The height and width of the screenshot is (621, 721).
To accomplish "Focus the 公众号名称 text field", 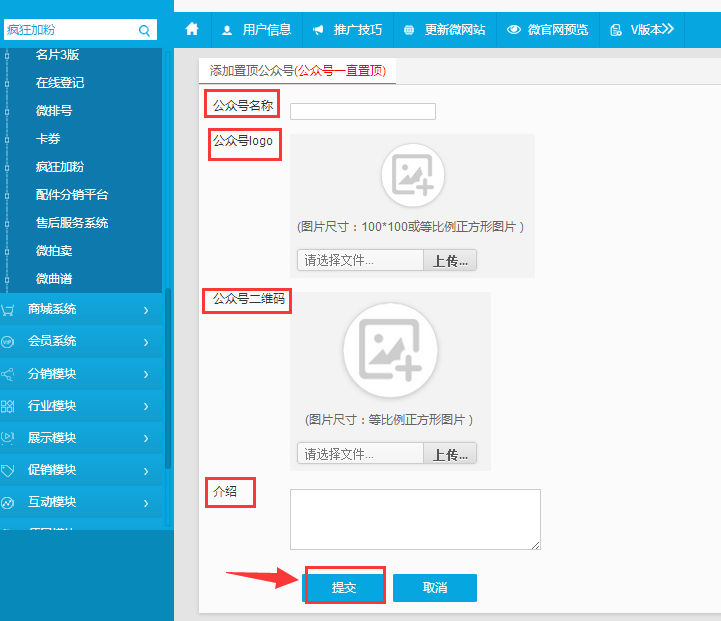I will pos(363,111).
